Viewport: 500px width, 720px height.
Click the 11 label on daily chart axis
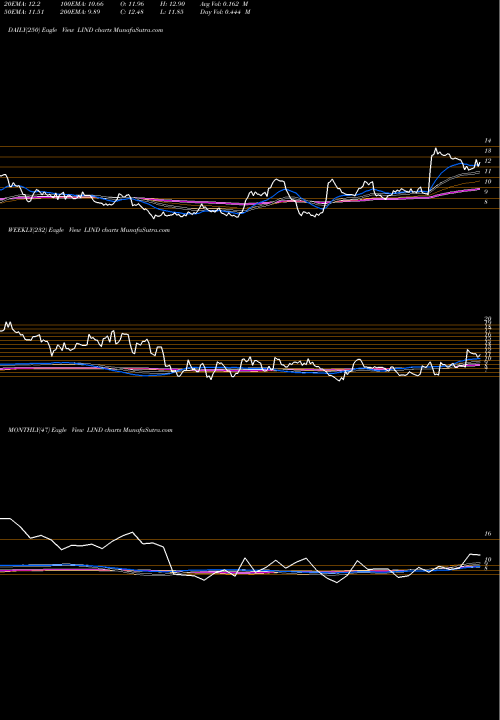[488, 171]
